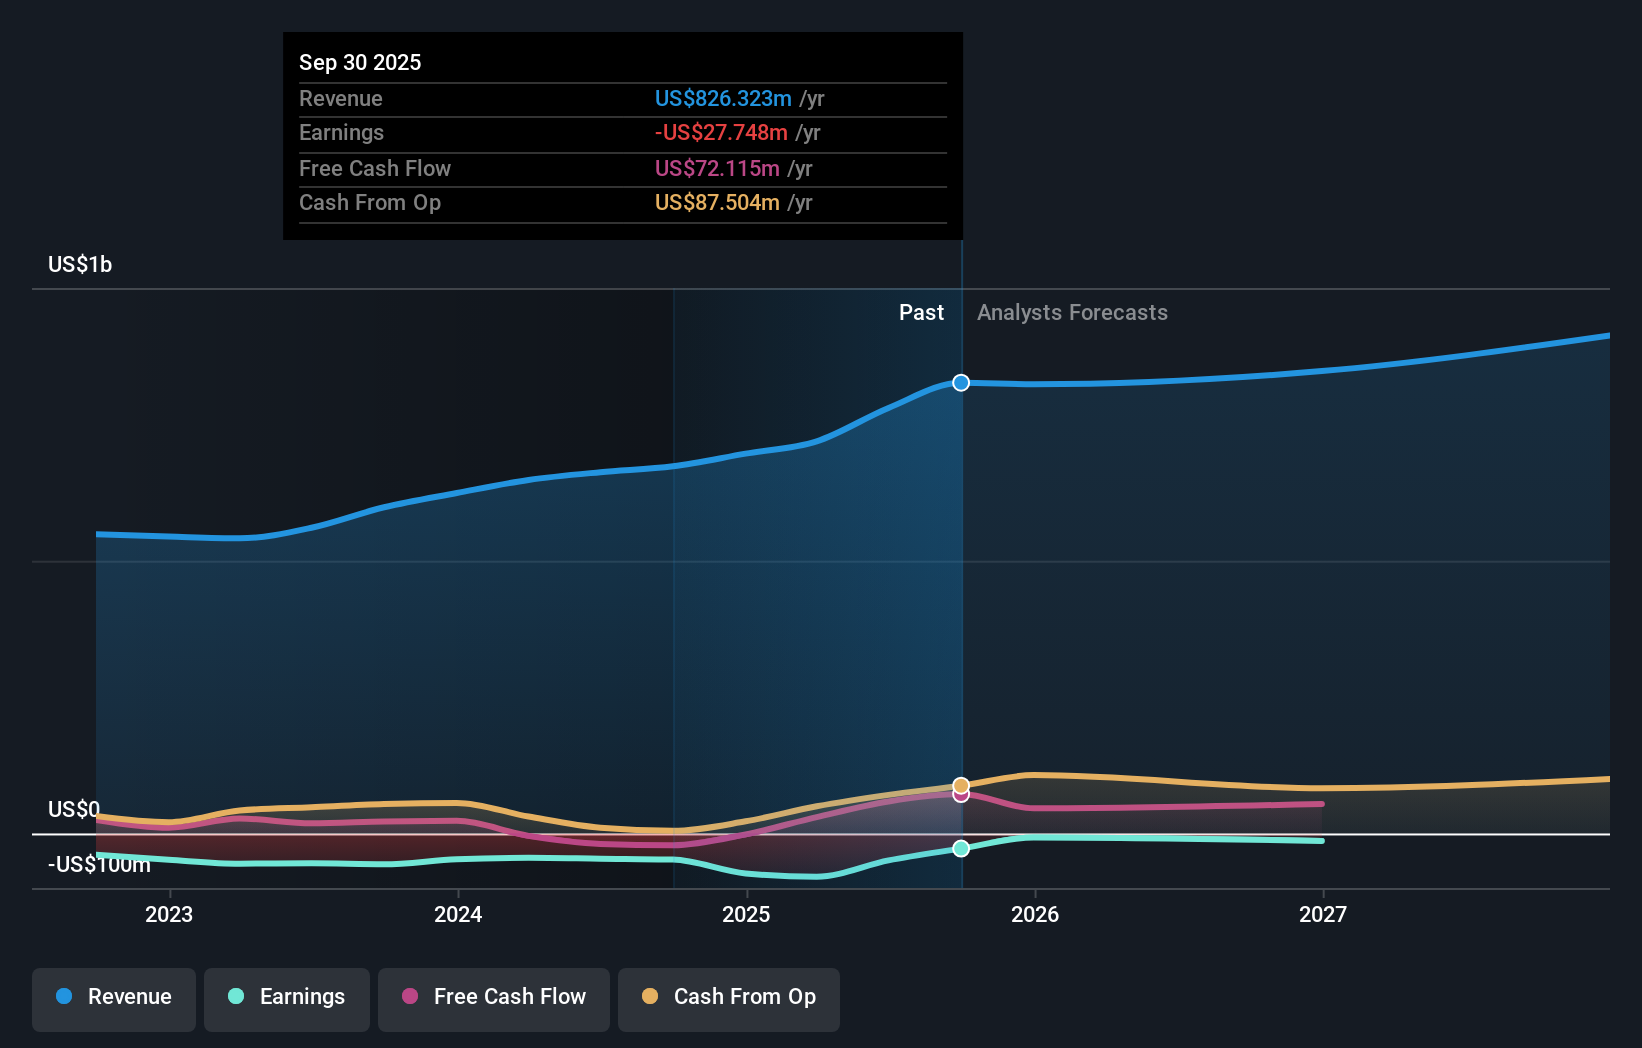Image resolution: width=1642 pixels, height=1048 pixels.
Task: Select the blue Revenue data point marker
Action: [x=960, y=382]
